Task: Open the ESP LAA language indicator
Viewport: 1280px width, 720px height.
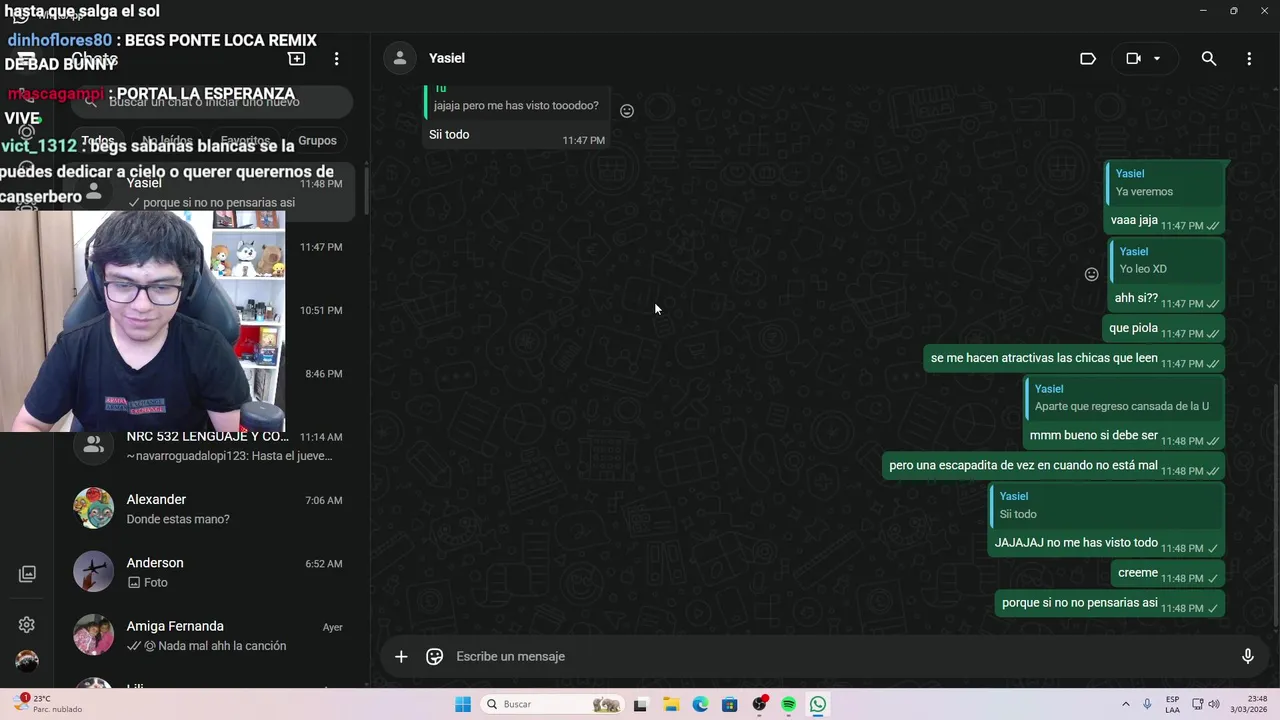Action: (x=1172, y=705)
